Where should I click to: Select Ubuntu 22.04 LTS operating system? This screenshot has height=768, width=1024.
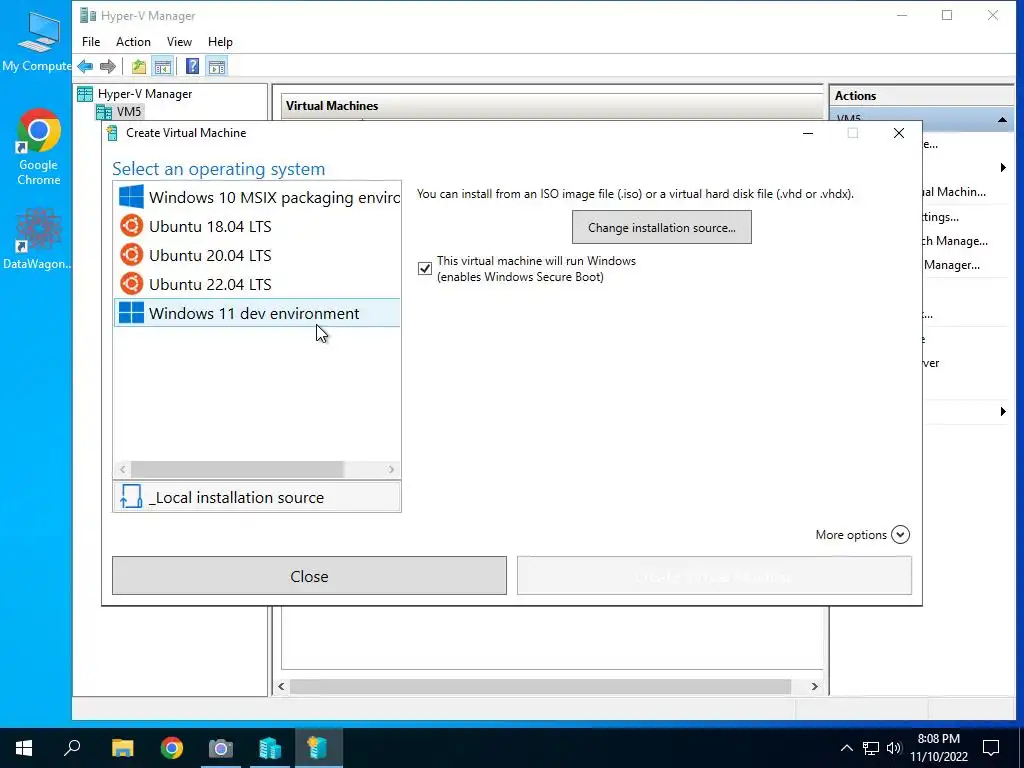[x=257, y=284]
